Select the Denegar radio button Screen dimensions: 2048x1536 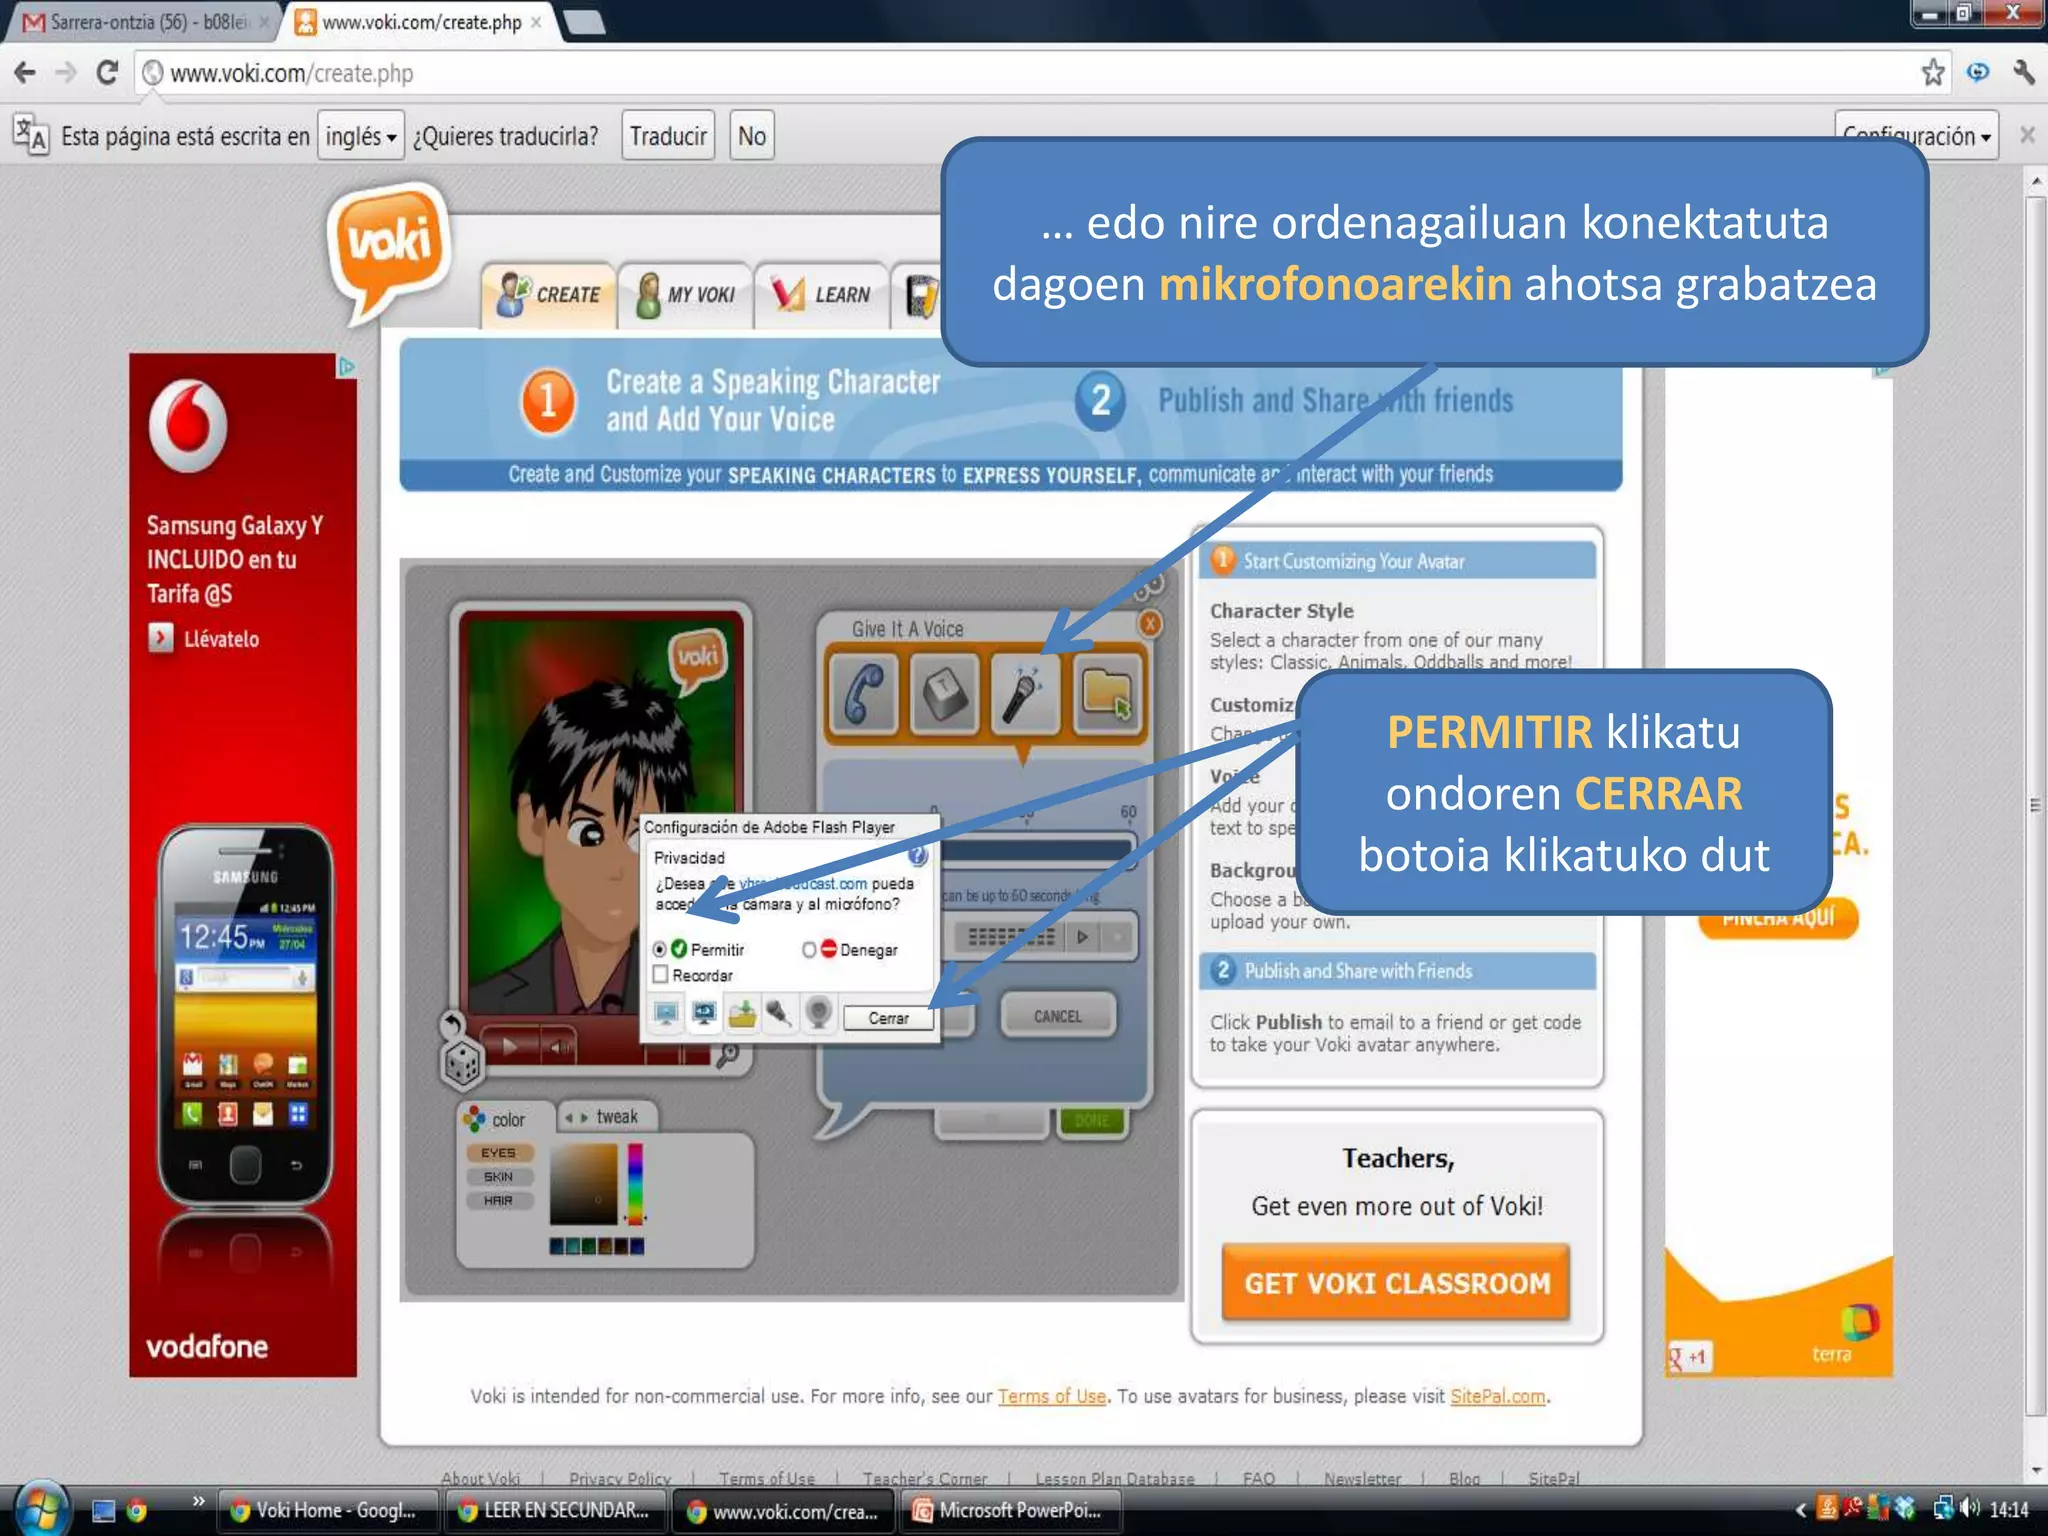[809, 949]
